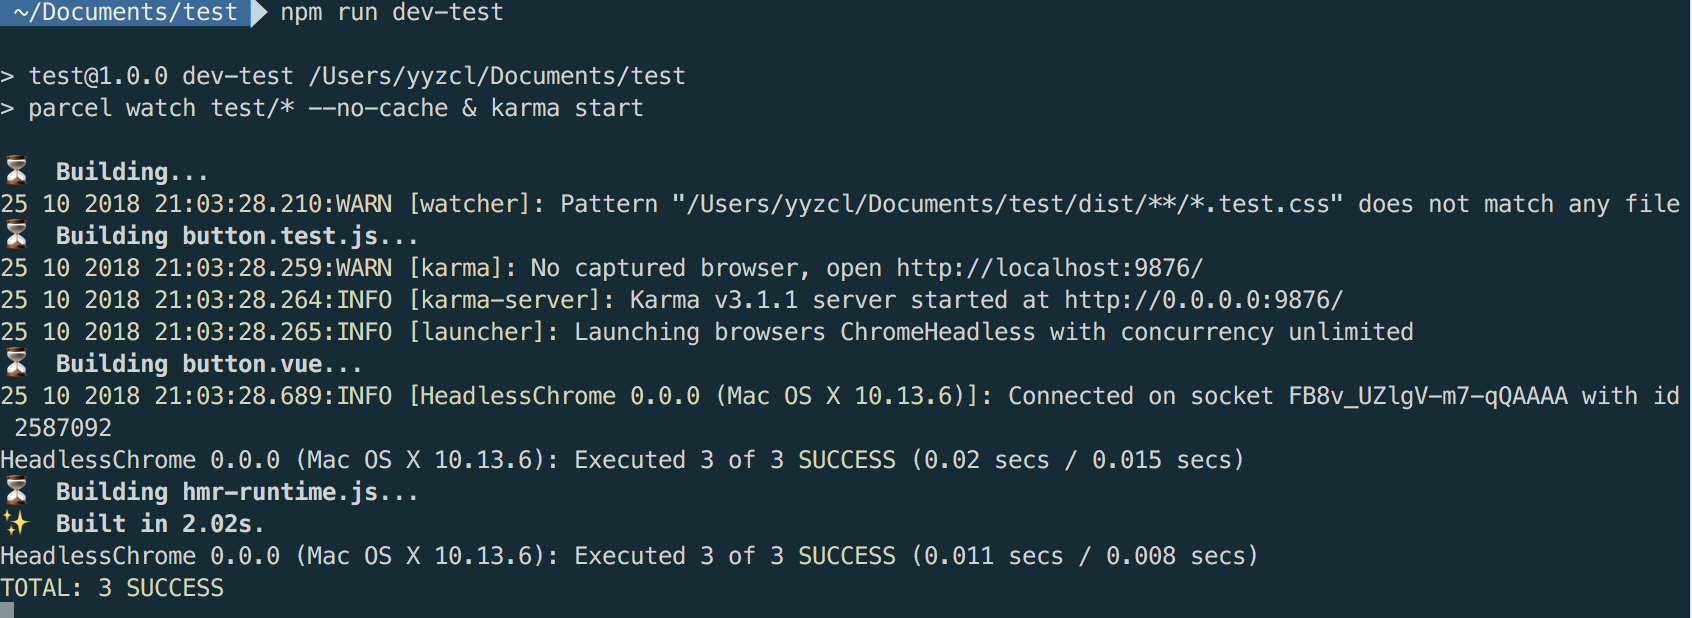The height and width of the screenshot is (618, 1692).
Task: Click the "npm run dev-test" command text
Action: coord(392,13)
